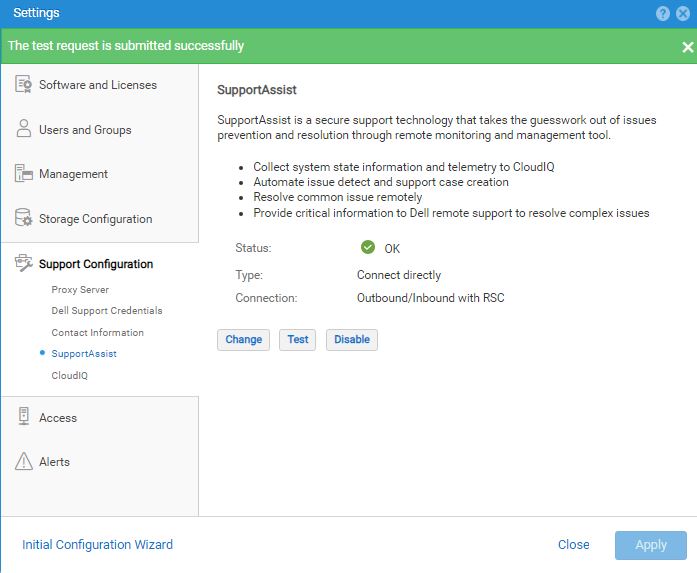
Task: Click the Management section icon
Action: click(x=24, y=174)
